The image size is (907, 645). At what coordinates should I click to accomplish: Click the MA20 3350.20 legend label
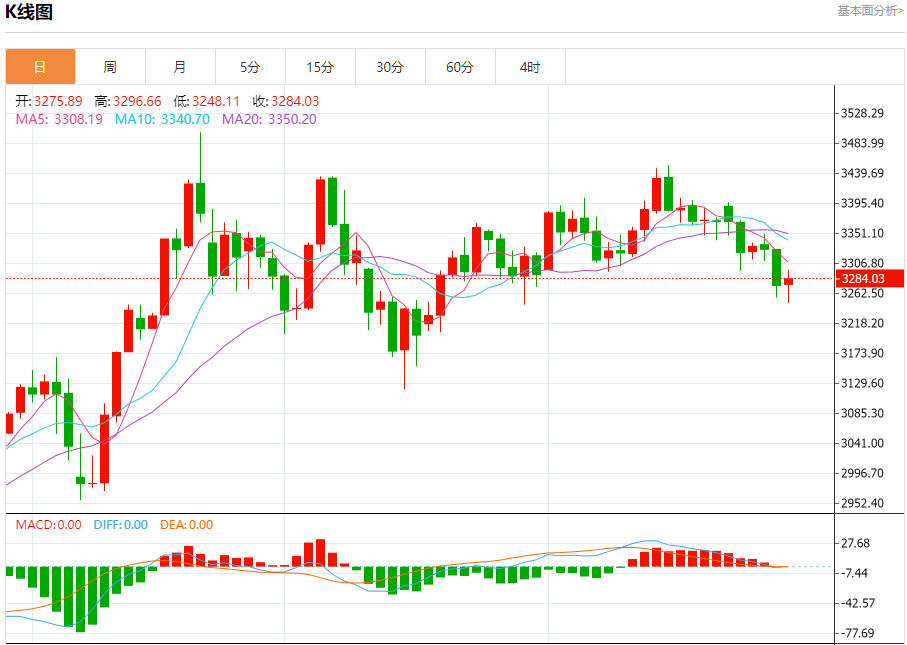(269, 119)
